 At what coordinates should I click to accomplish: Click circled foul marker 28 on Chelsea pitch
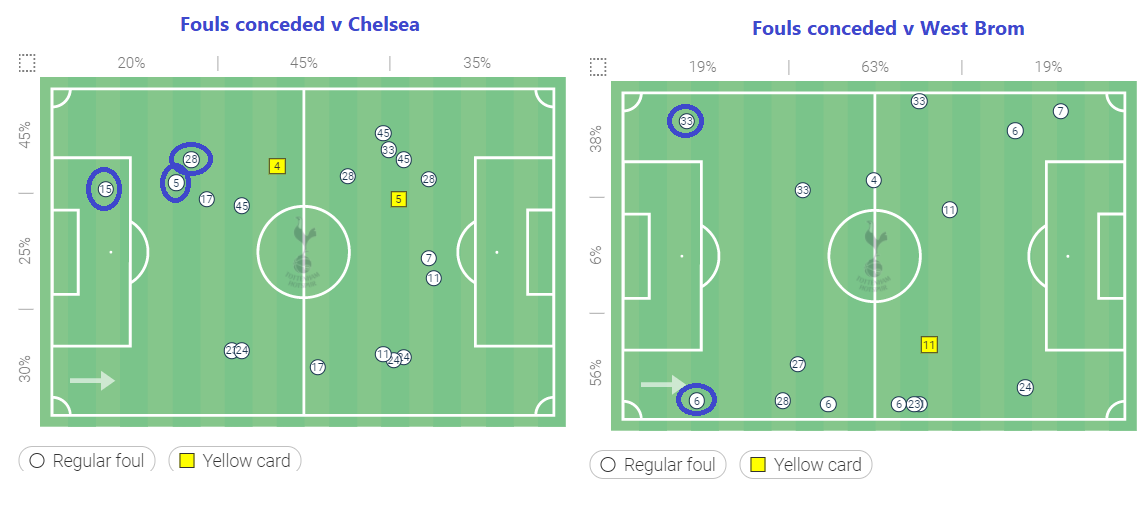click(191, 159)
